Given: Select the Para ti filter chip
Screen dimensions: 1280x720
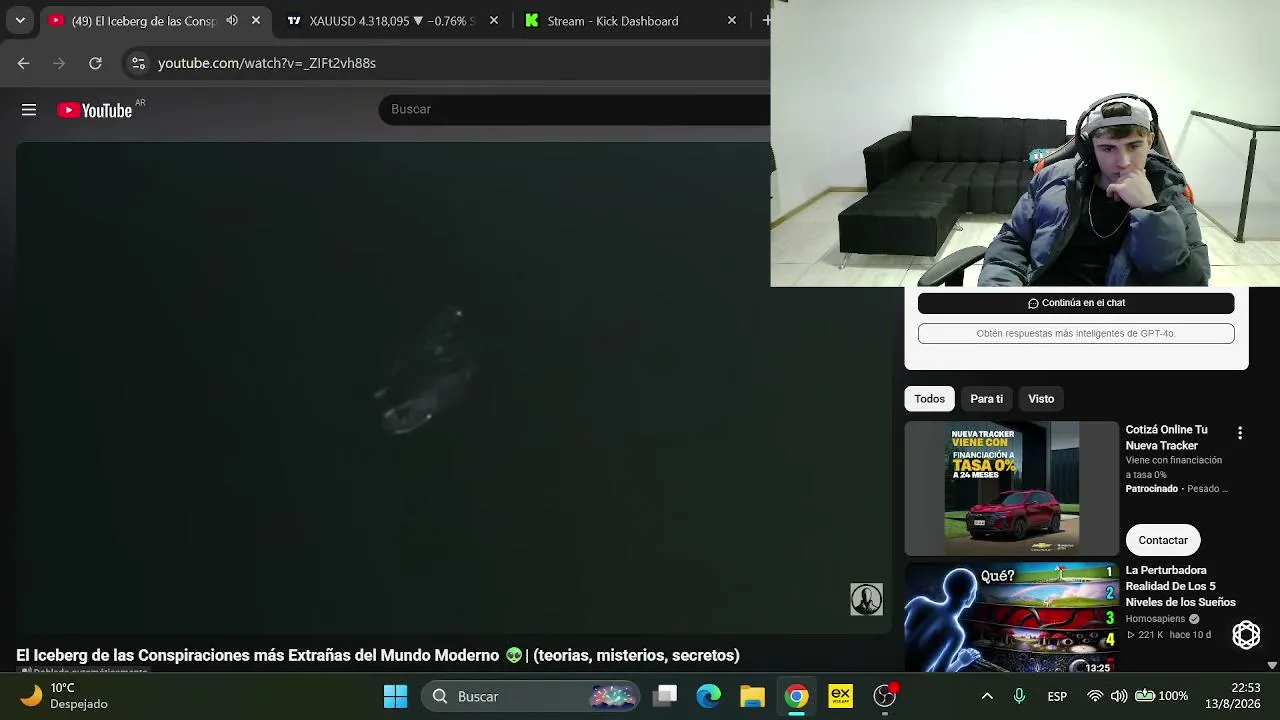Looking at the screenshot, I should 986,399.
